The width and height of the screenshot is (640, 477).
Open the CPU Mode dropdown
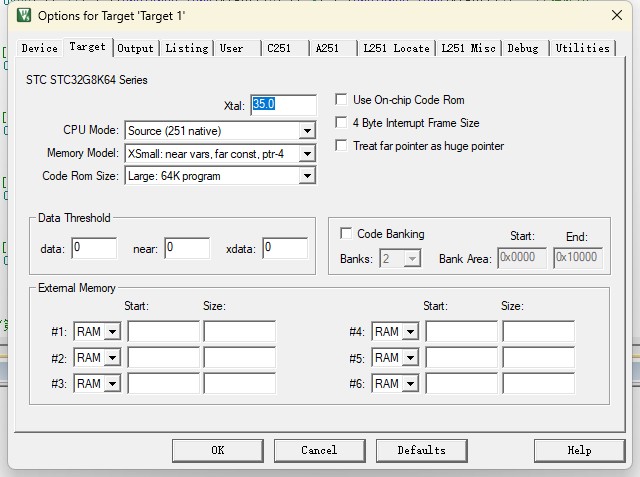[220, 131]
